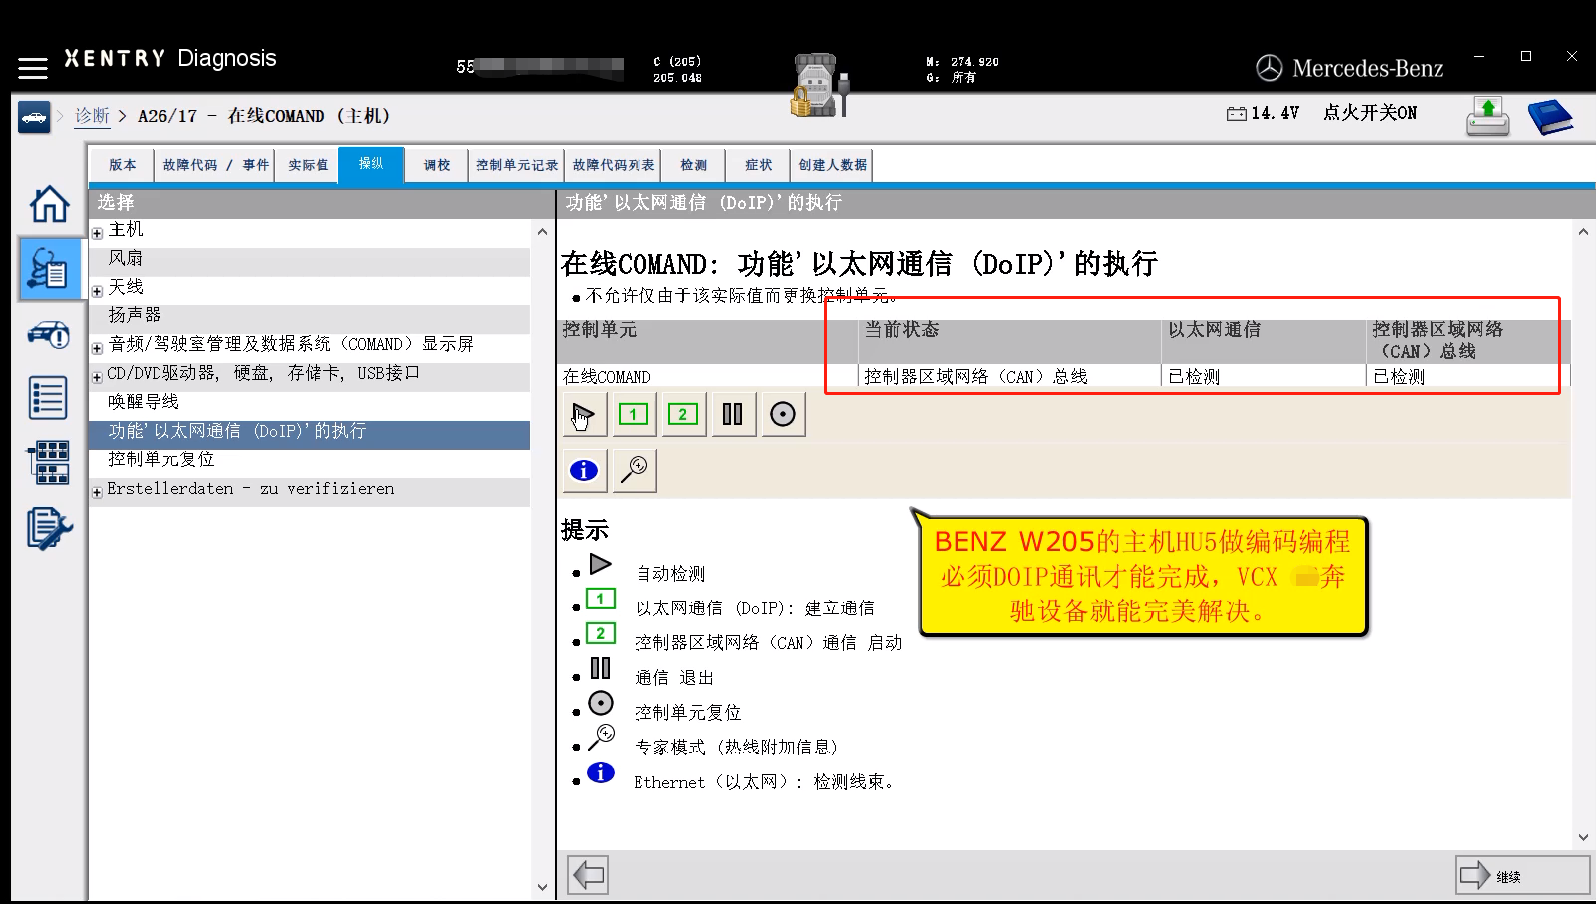This screenshot has width=1596, height=904.
Task: Click scroll down arrow of right content panel
Action: [x=1583, y=837]
